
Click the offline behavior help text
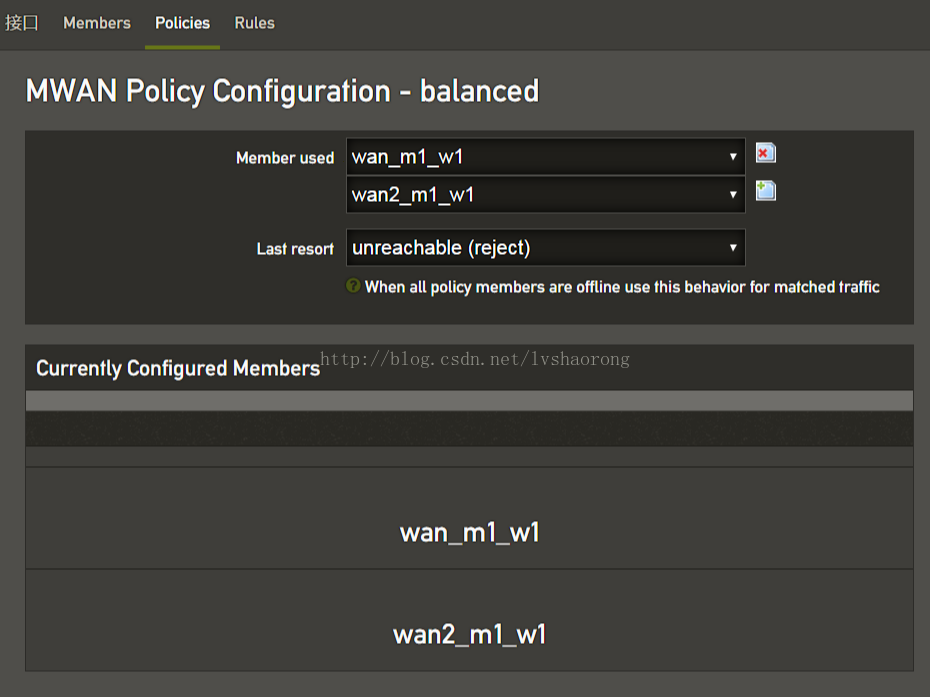622,287
